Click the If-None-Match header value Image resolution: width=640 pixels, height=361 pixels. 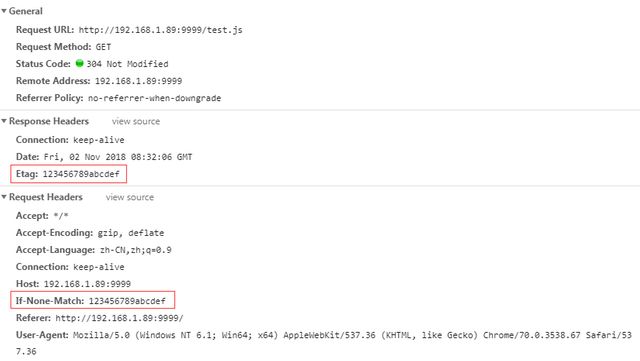click(x=127, y=301)
